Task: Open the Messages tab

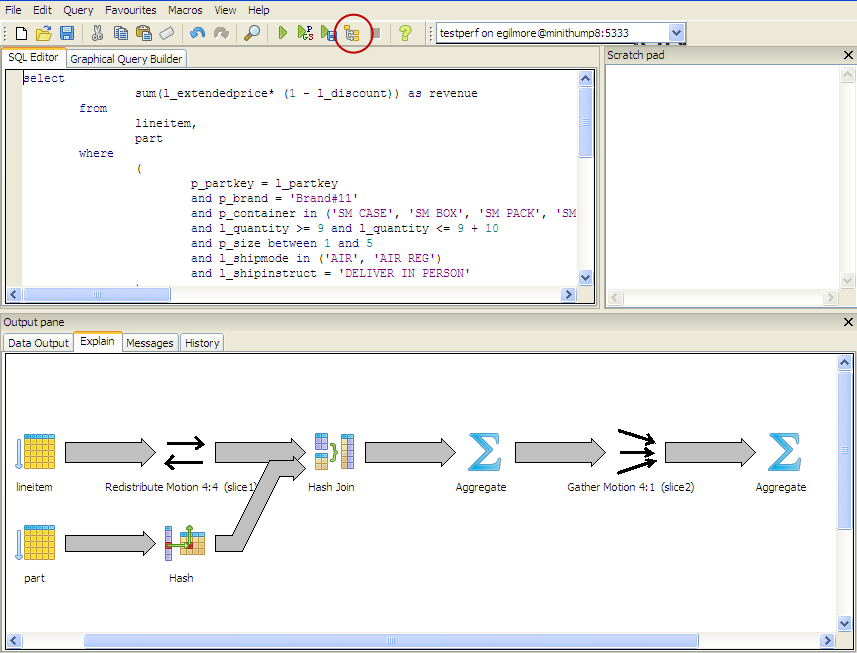Action: tap(149, 343)
